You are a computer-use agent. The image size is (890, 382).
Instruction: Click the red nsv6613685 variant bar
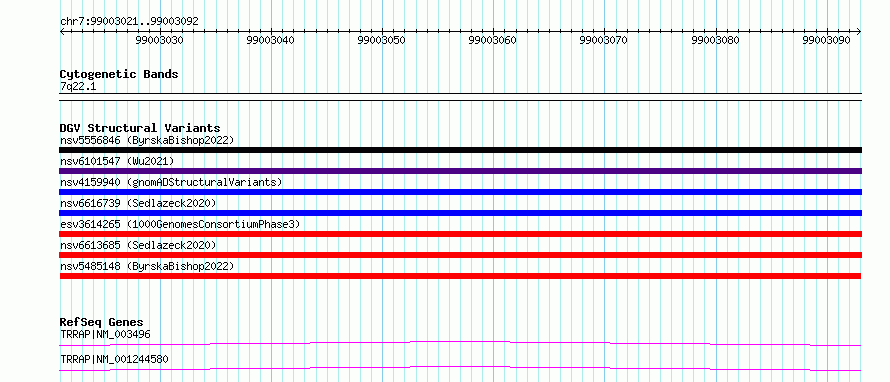point(460,255)
